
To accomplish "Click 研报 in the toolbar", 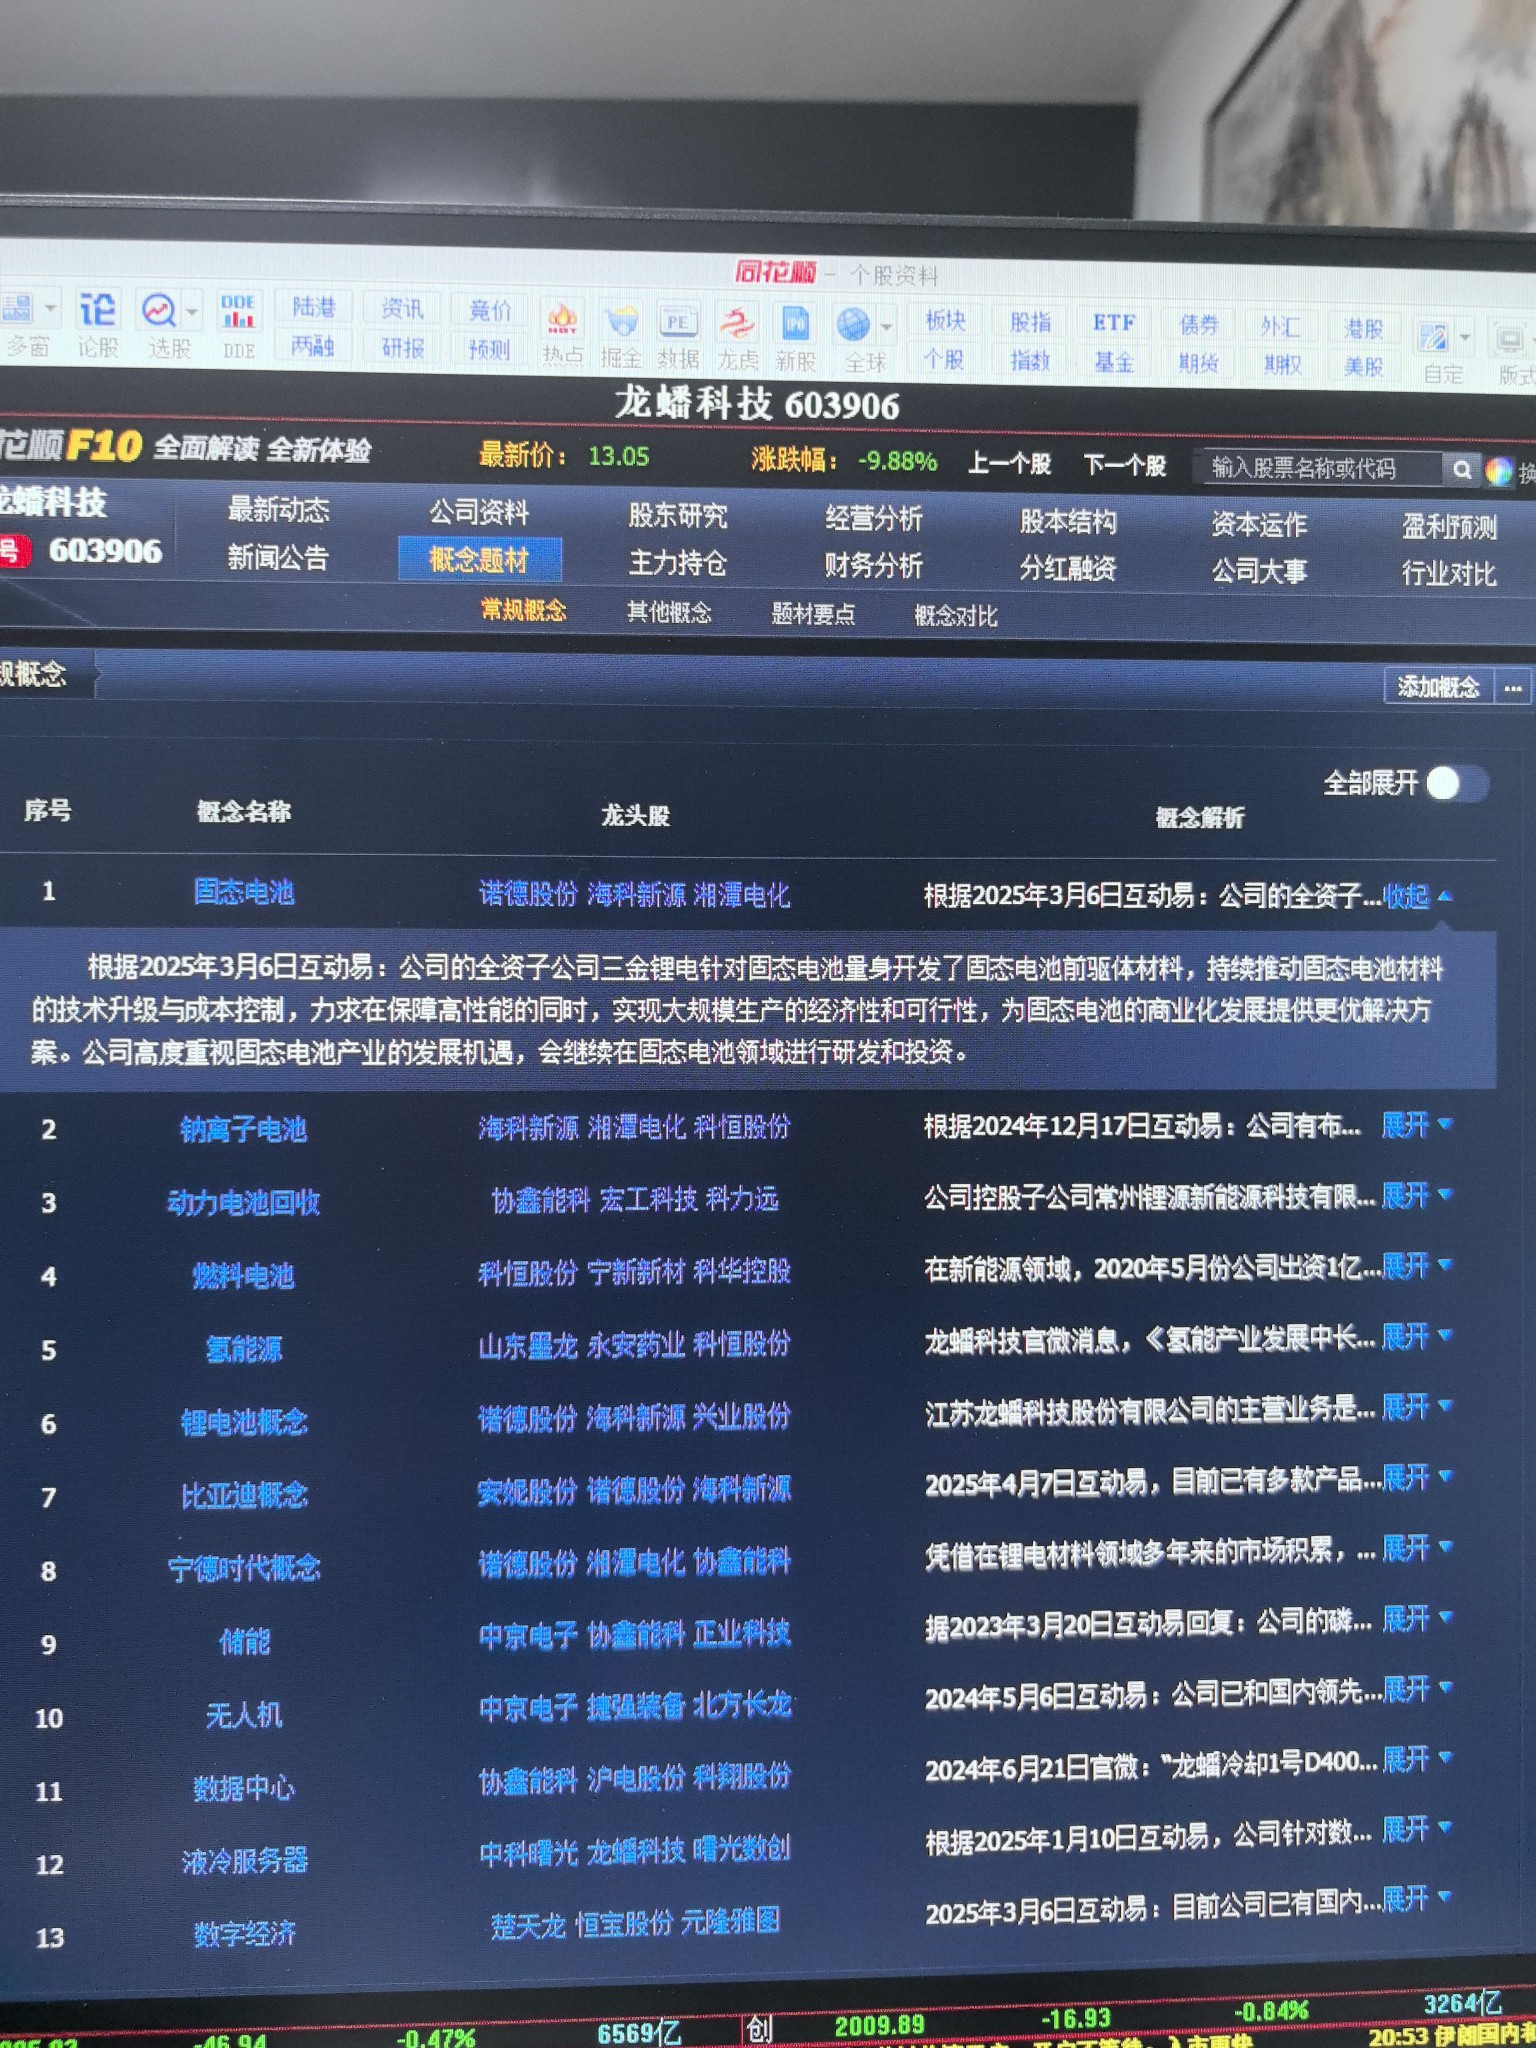I will coord(402,348).
